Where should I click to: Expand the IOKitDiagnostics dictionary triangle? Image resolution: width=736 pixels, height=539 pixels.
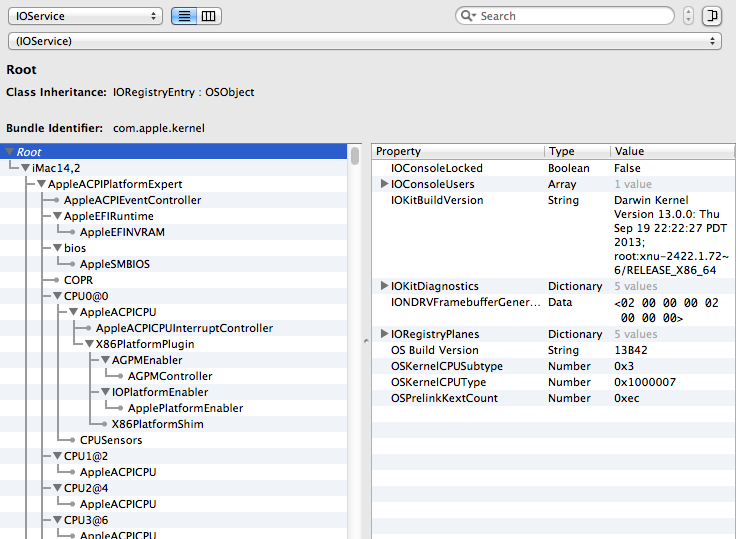pyautogui.click(x=384, y=286)
